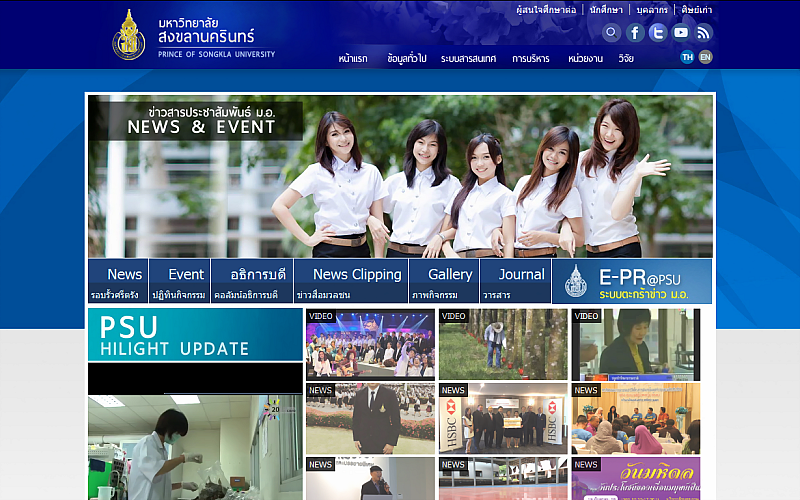Select the News Clipping tab
Image resolution: width=800 pixels, height=500 pixels.
coord(351,281)
